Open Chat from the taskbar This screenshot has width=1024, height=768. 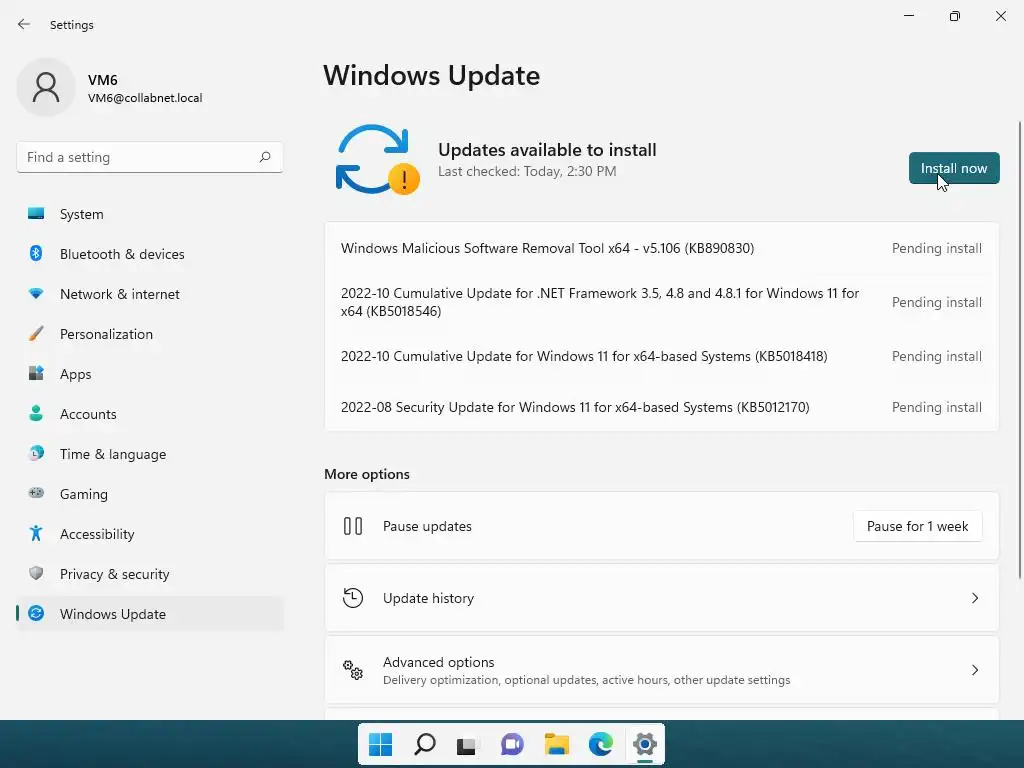click(x=512, y=744)
